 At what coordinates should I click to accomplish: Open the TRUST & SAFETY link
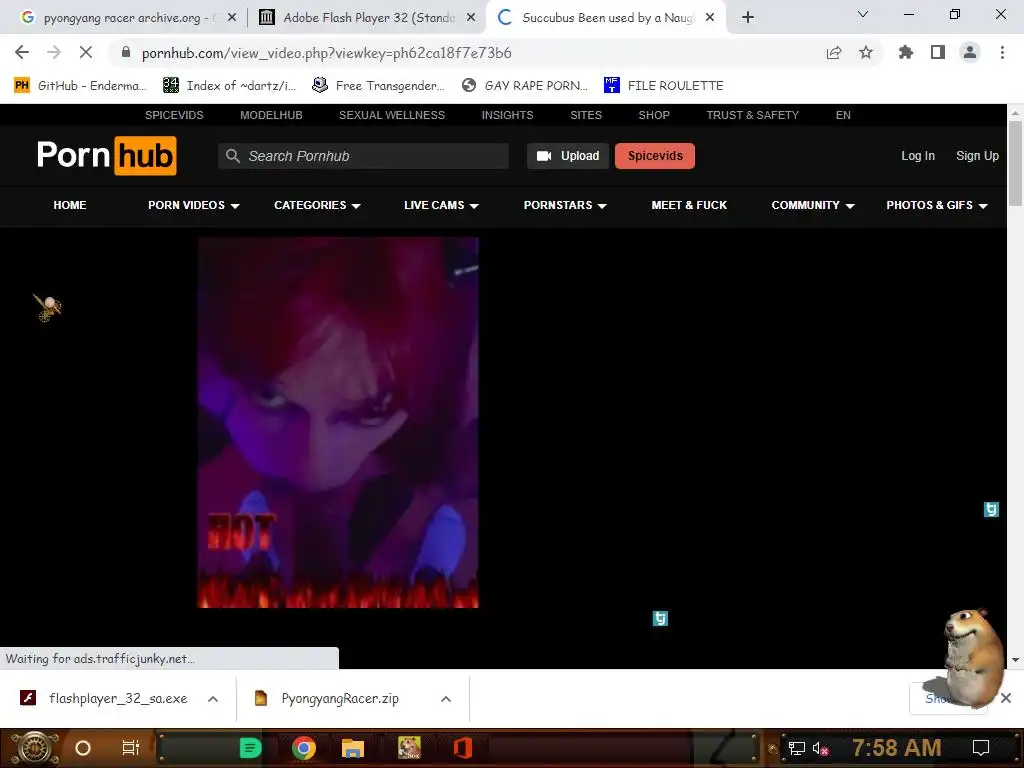pyautogui.click(x=752, y=115)
